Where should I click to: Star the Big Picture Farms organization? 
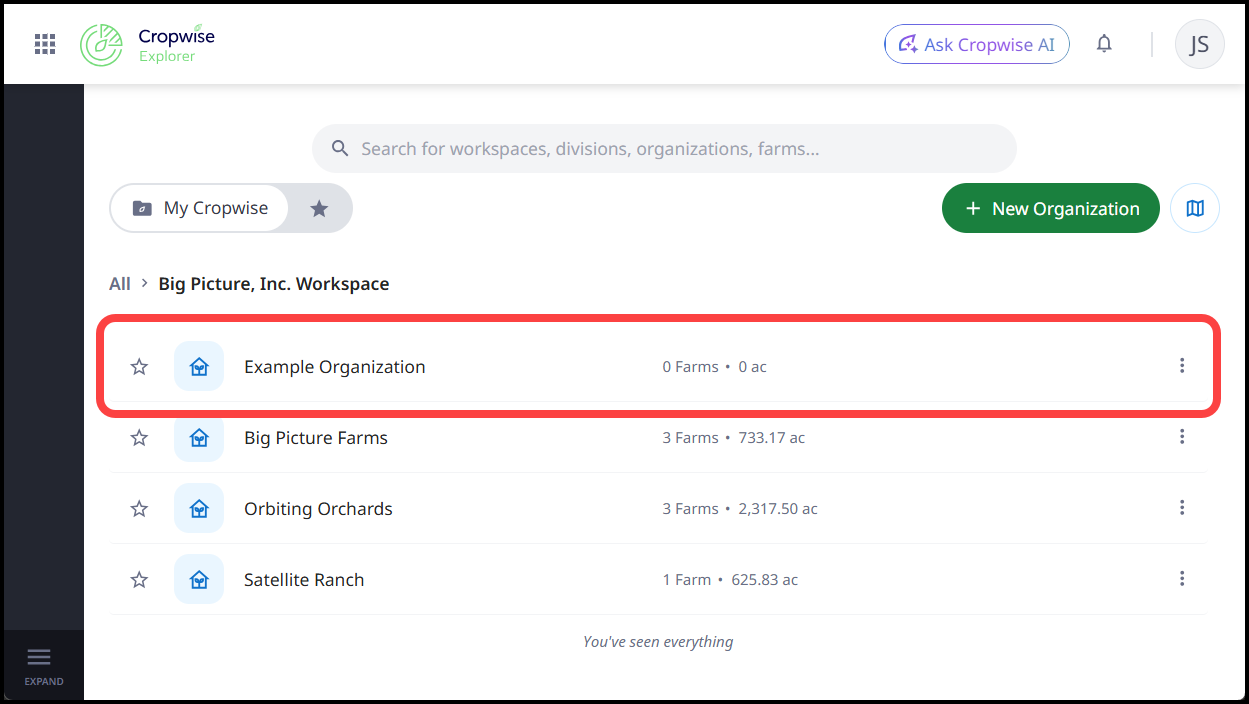pyautogui.click(x=139, y=438)
